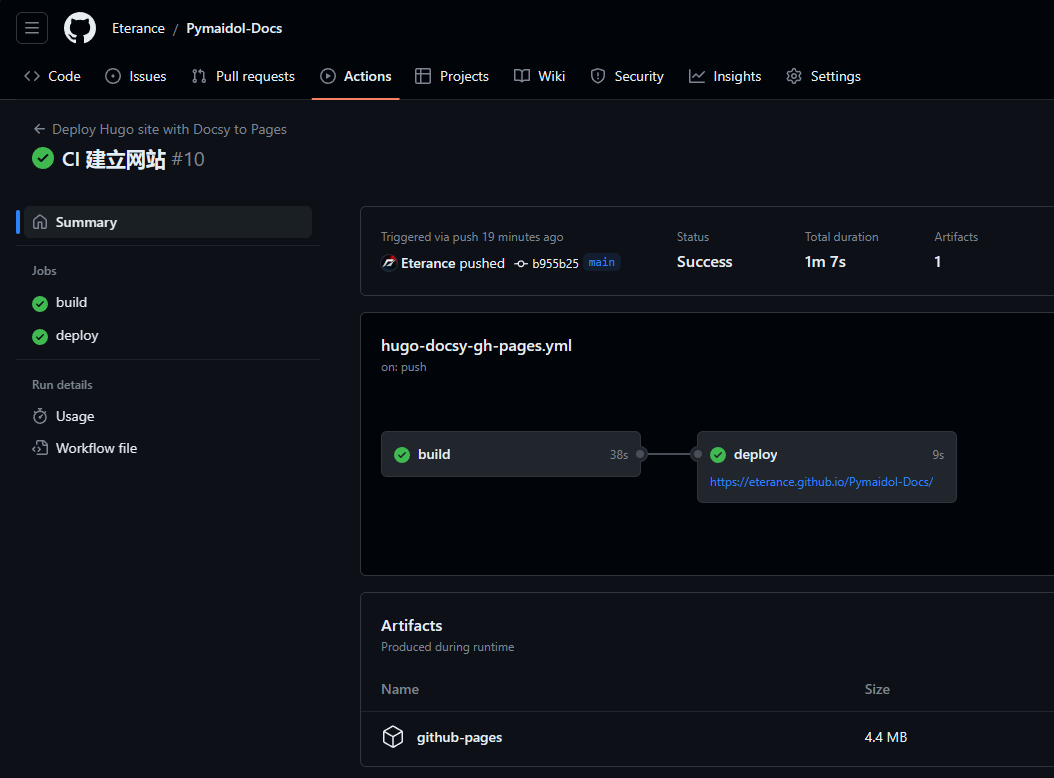Screen dimensions: 1054x778
Task: Open the Pull requests tab
Action: pyautogui.click(x=243, y=76)
